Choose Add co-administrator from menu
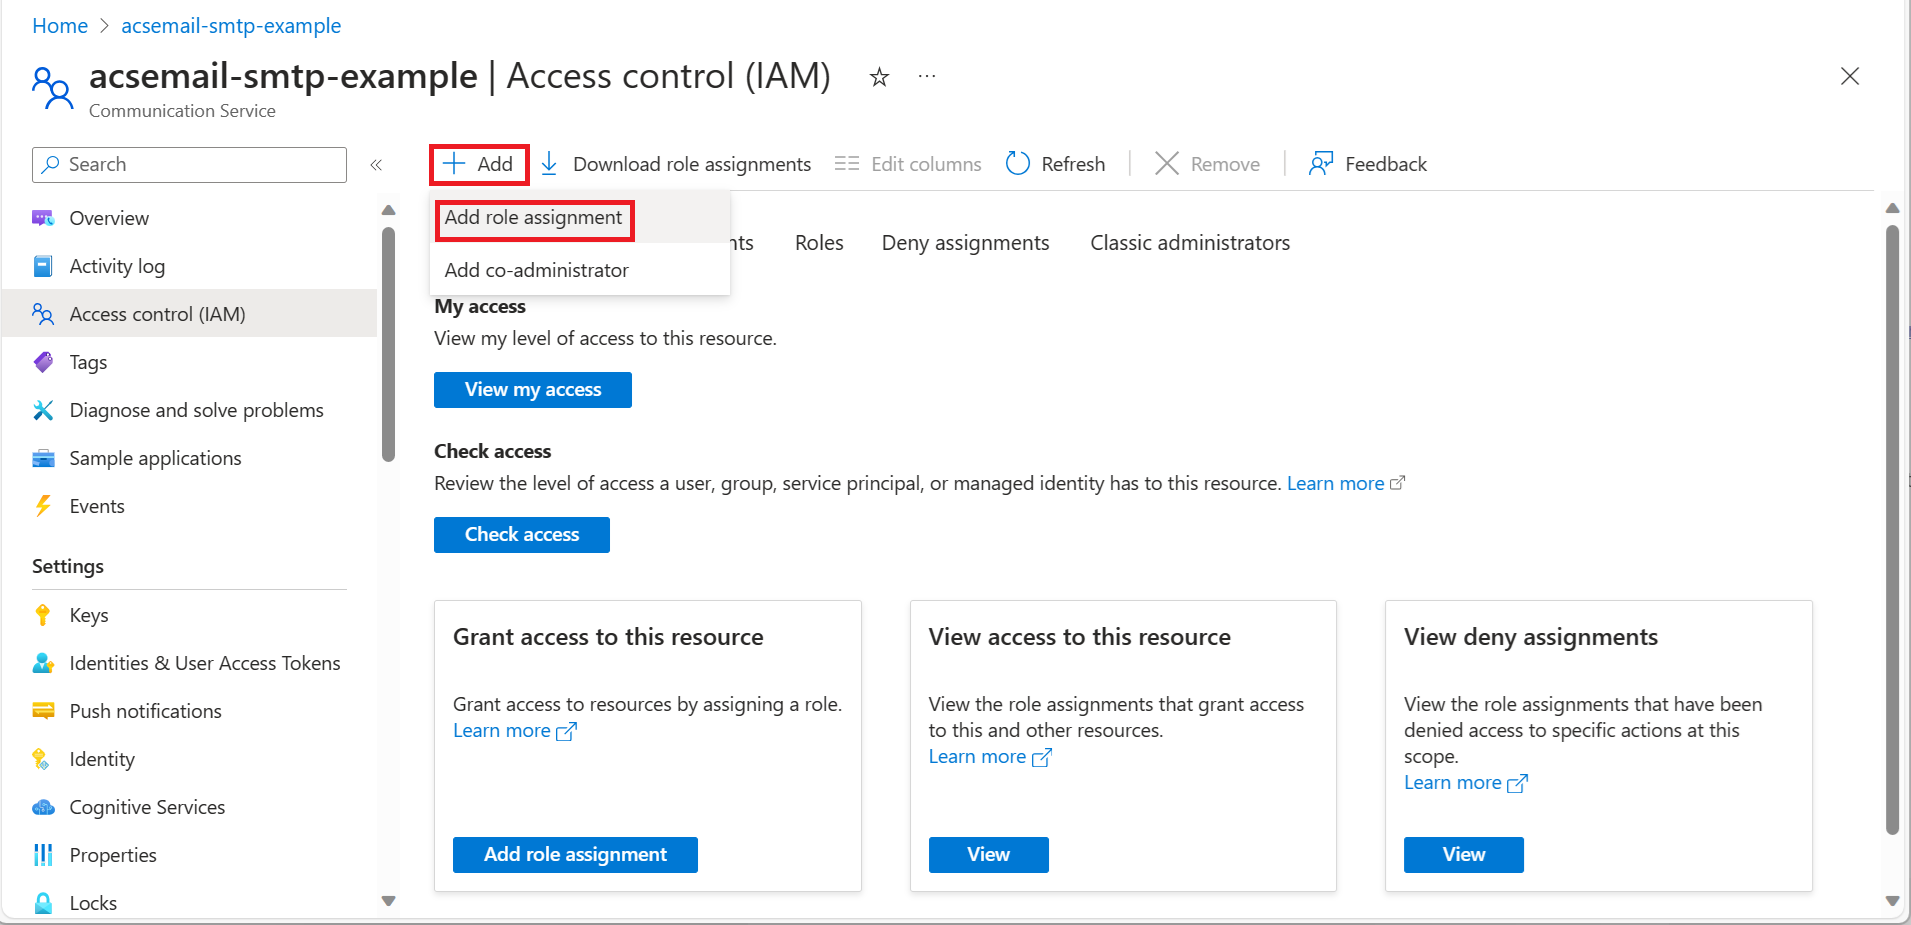 coord(536,270)
